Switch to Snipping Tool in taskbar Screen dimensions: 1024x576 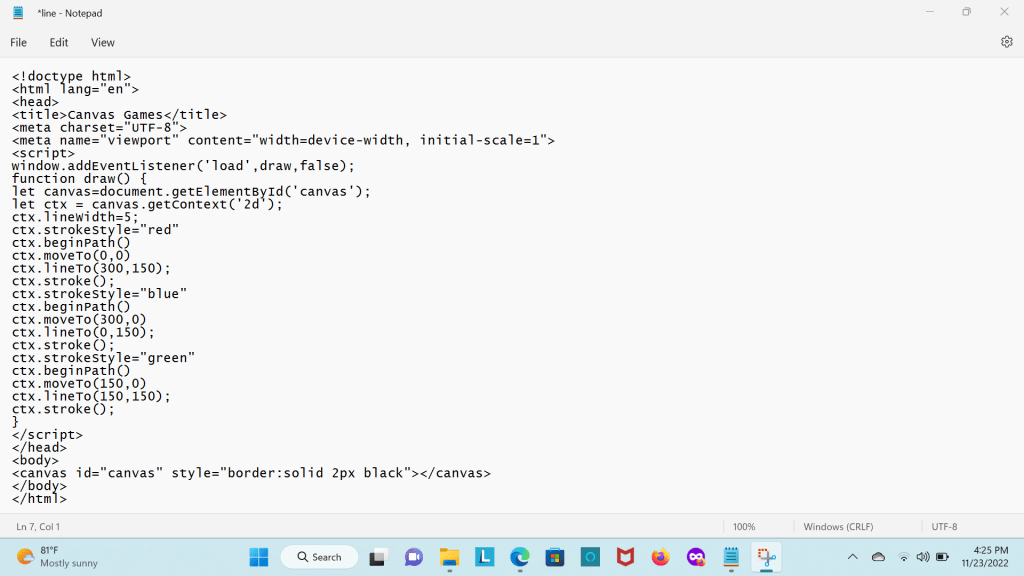[x=766, y=557]
